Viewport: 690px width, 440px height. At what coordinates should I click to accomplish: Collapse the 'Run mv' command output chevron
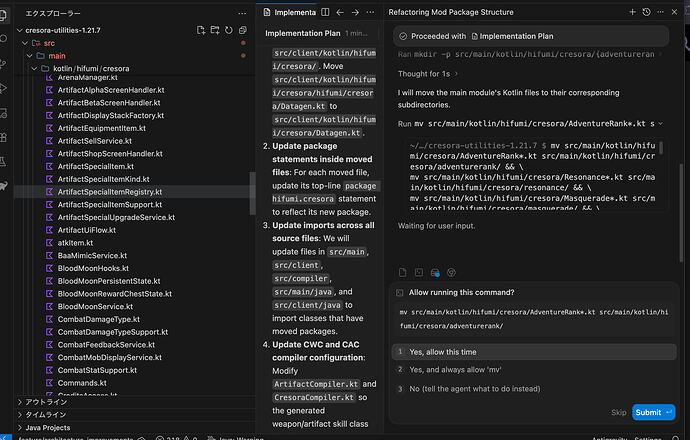click(x=661, y=124)
